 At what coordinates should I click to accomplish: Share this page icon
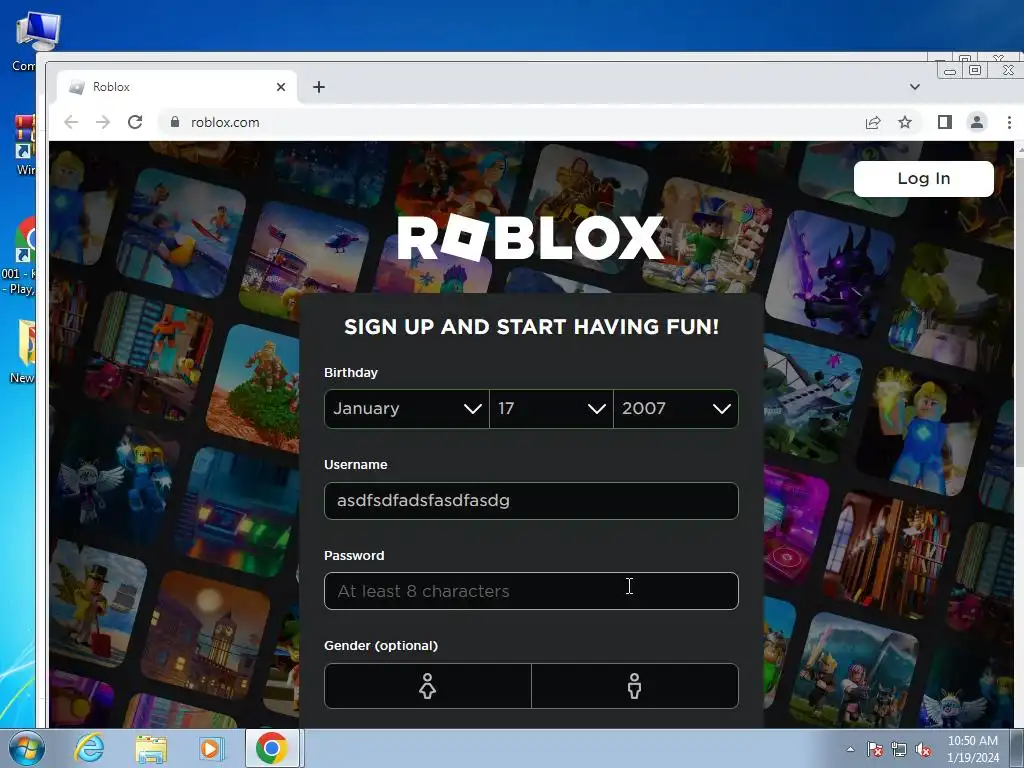pyautogui.click(x=873, y=122)
